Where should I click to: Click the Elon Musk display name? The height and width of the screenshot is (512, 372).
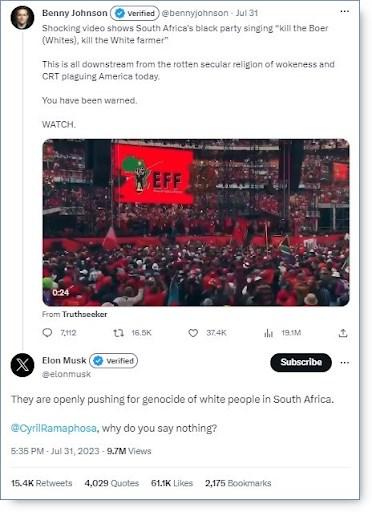(64, 360)
